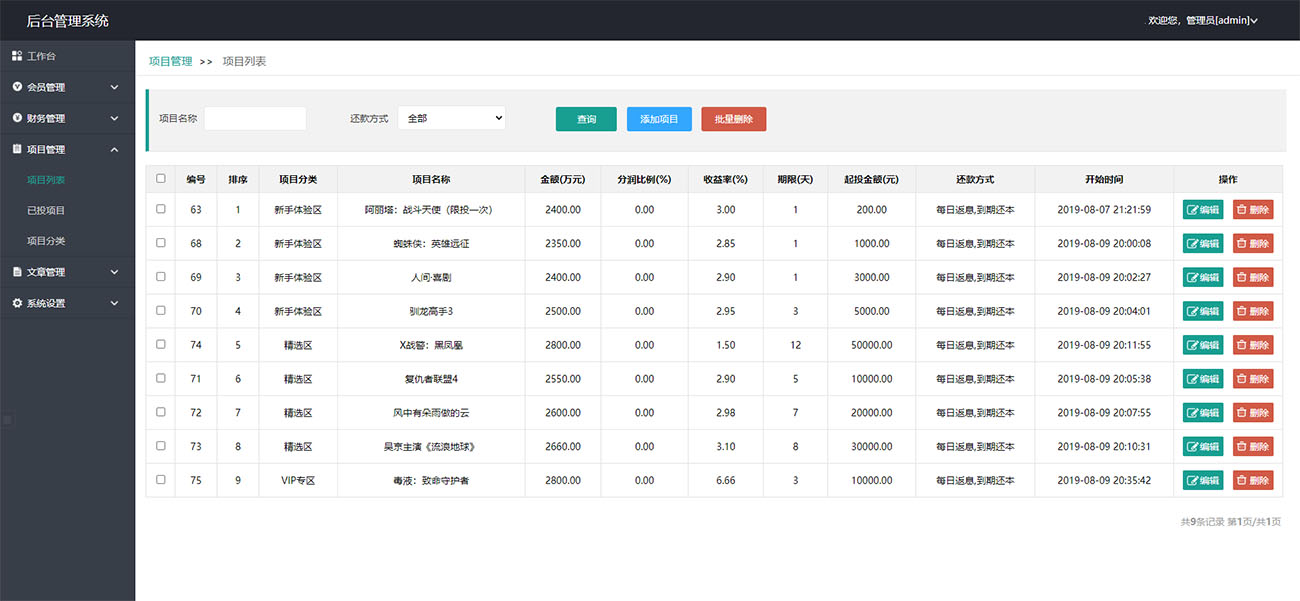1300x601 pixels.
Task: Delete project 70 驯龙高手3
Action: [1253, 311]
